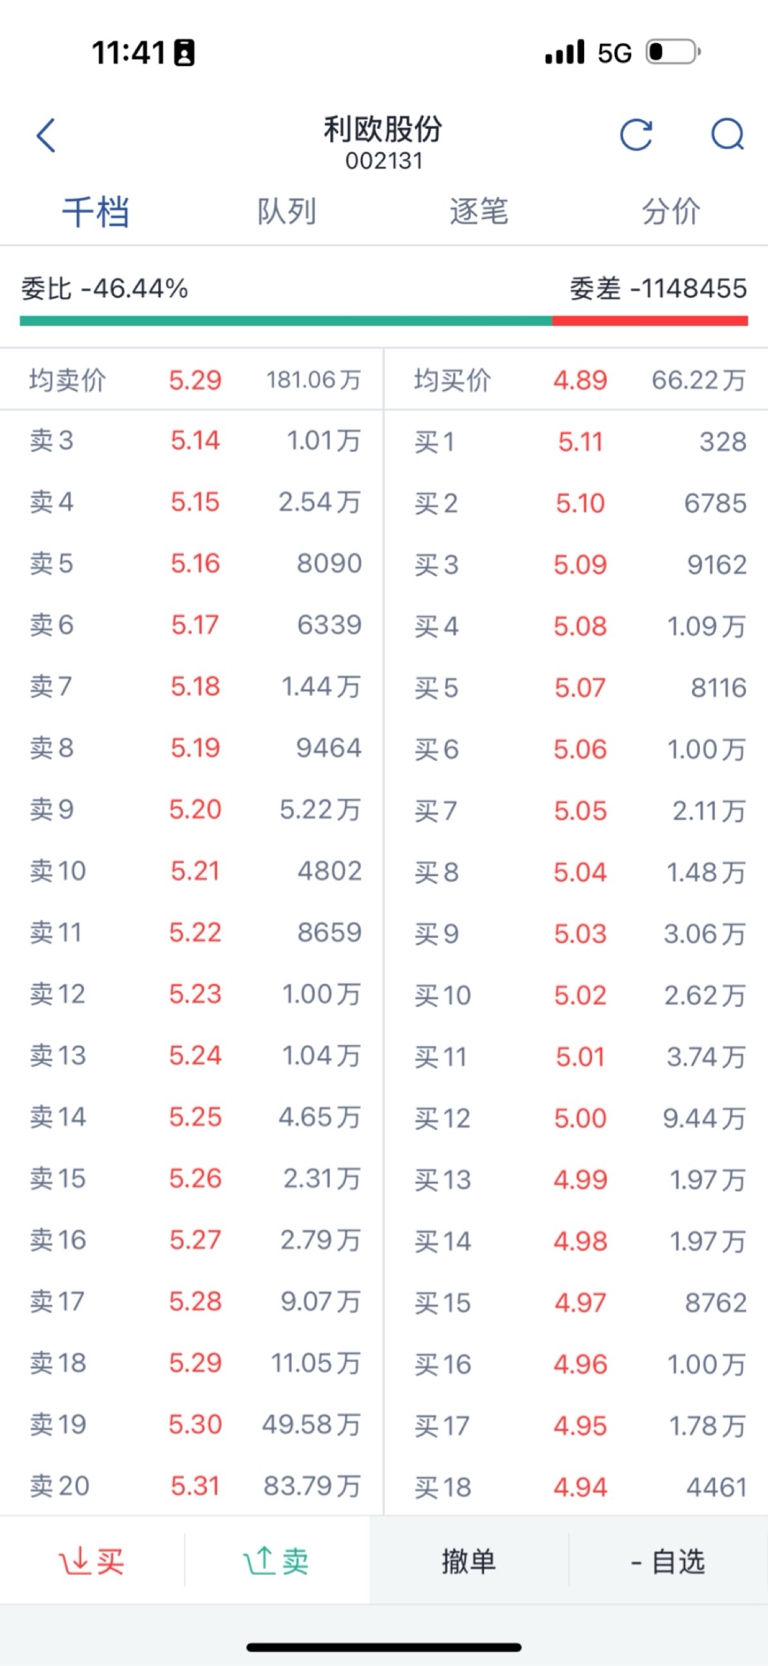768x1666 pixels.
Task: Tap the 均买价 4.89 summary
Action: pos(577,380)
